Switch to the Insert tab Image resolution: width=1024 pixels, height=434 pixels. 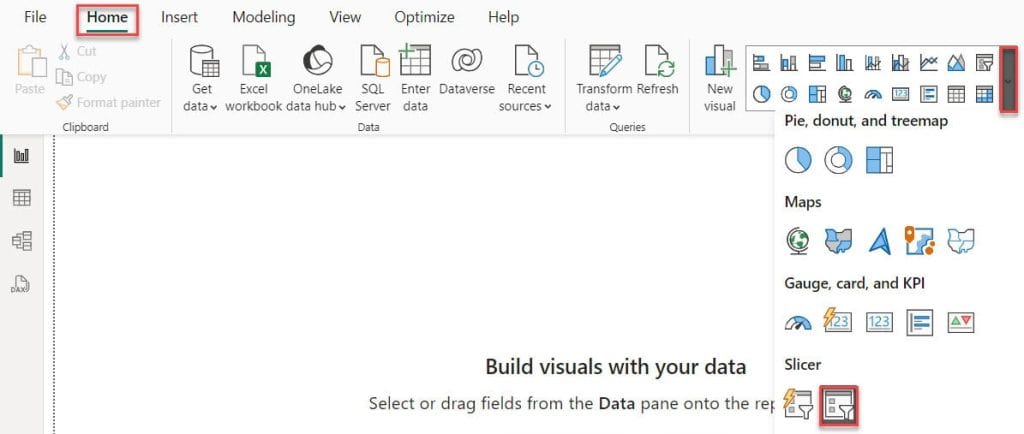(x=180, y=18)
